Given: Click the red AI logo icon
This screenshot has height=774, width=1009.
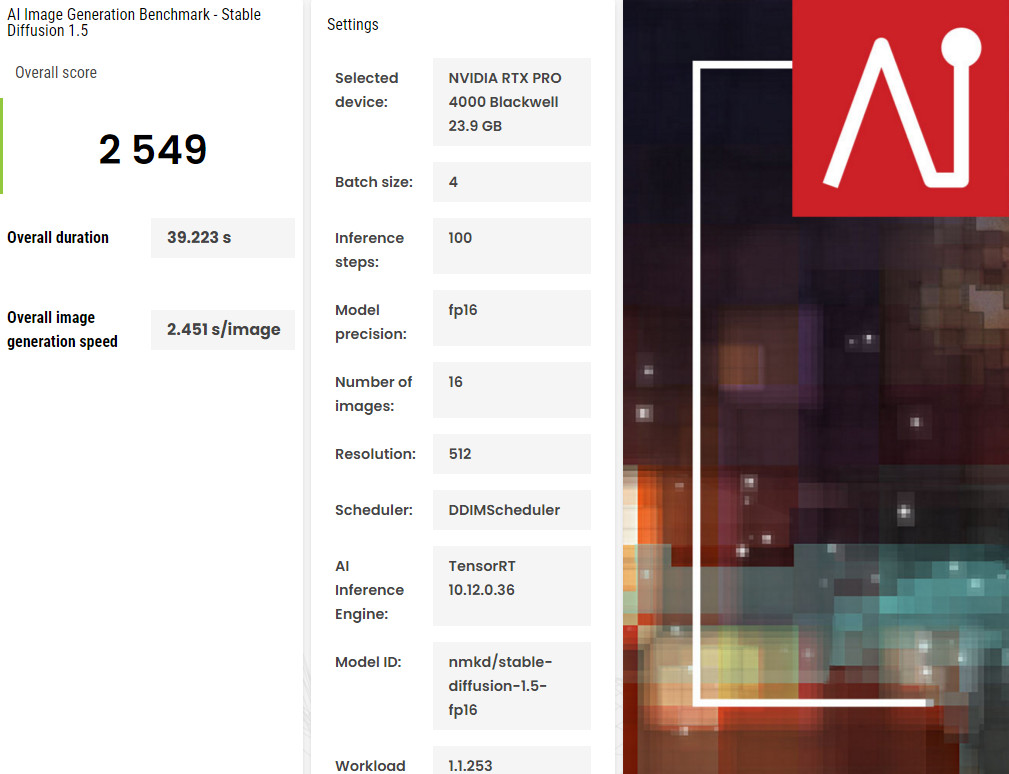Looking at the screenshot, I should 900,108.
